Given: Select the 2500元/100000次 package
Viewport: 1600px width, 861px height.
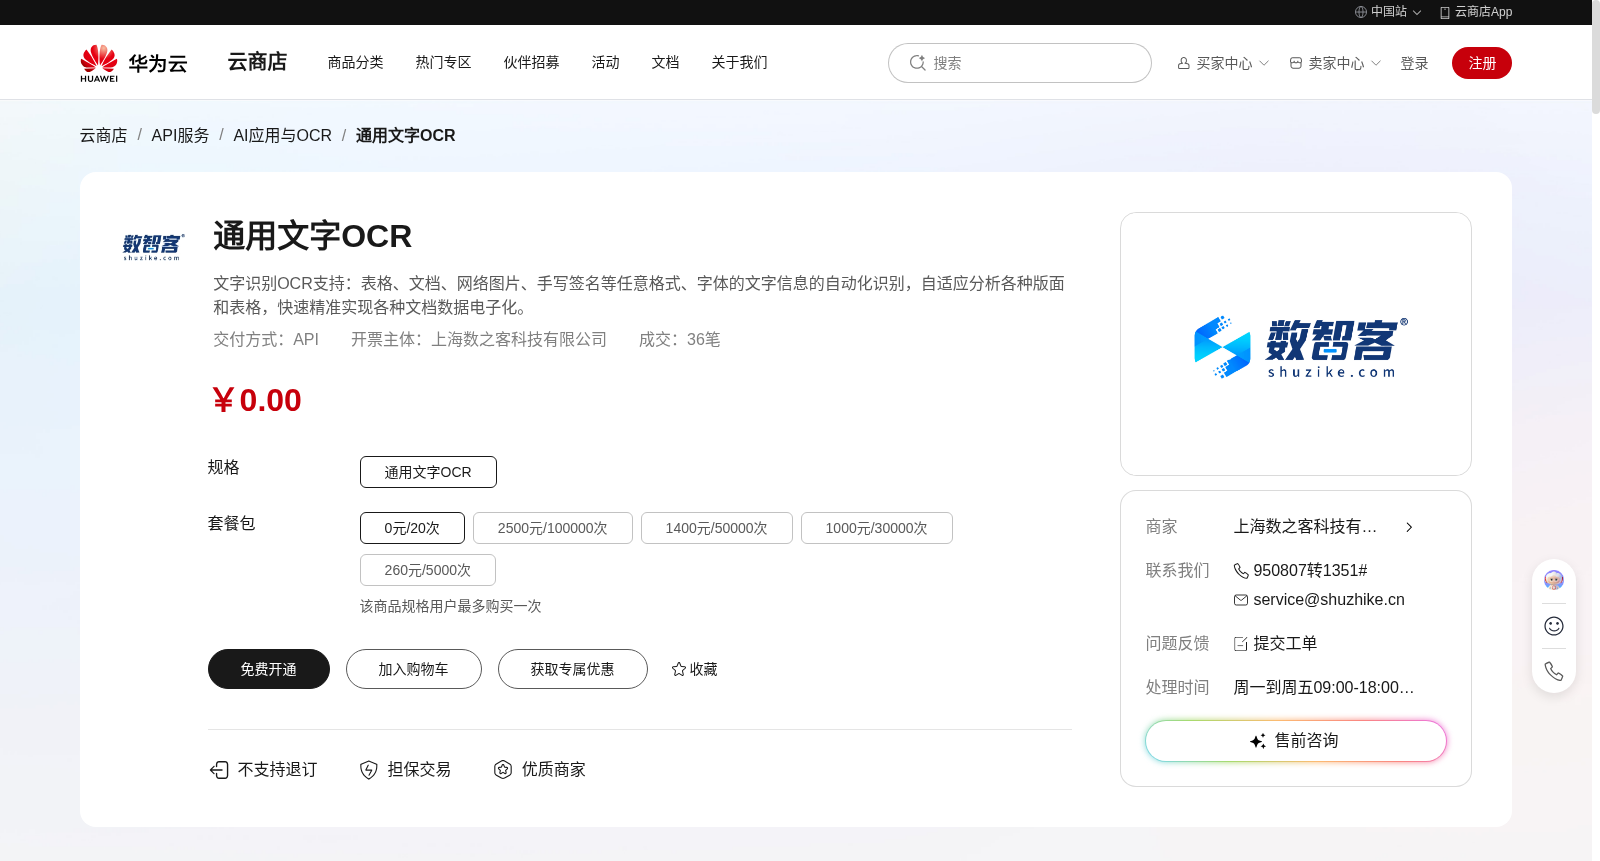Looking at the screenshot, I should [553, 528].
